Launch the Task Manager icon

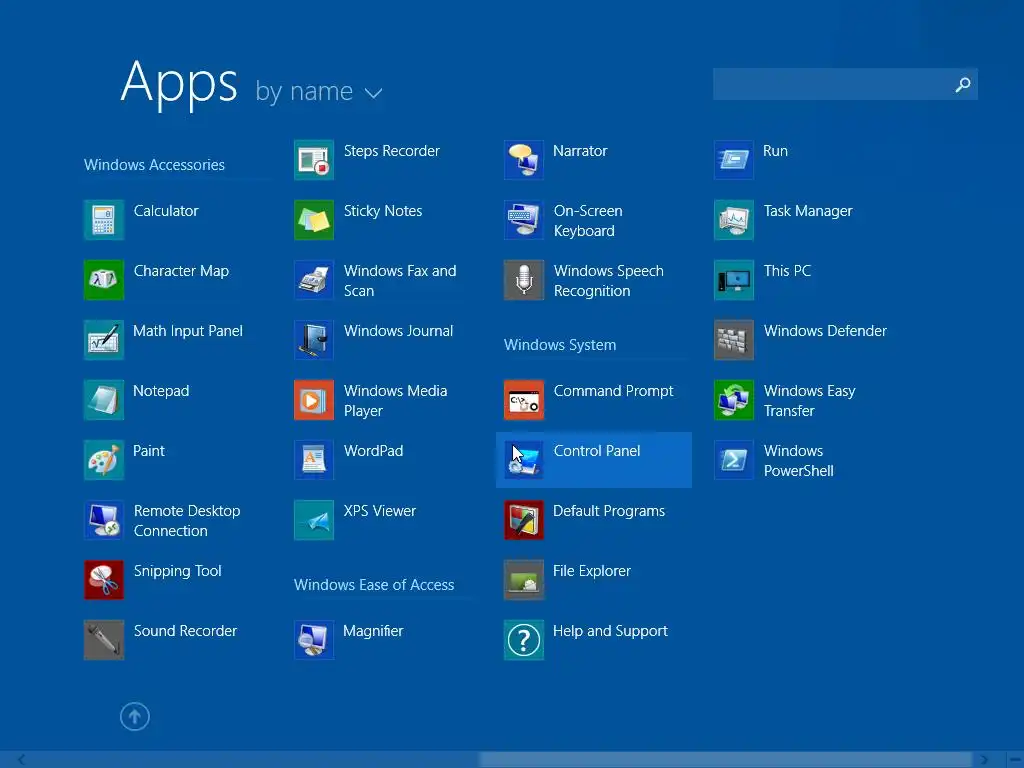(734, 220)
